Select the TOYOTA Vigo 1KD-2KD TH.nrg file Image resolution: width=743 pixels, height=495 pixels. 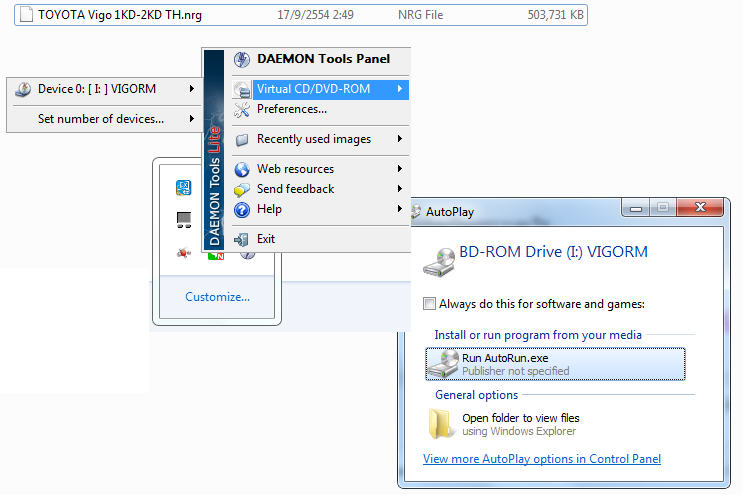point(301,15)
